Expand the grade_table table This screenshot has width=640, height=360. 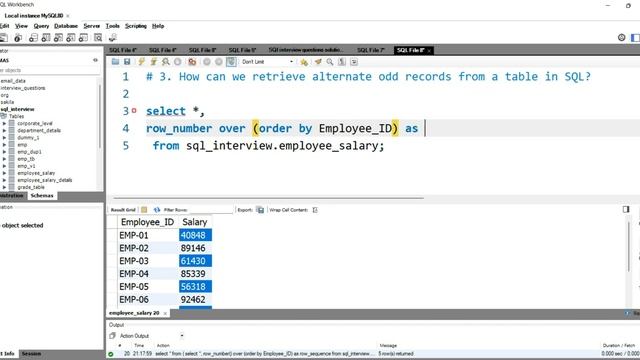[4, 187]
